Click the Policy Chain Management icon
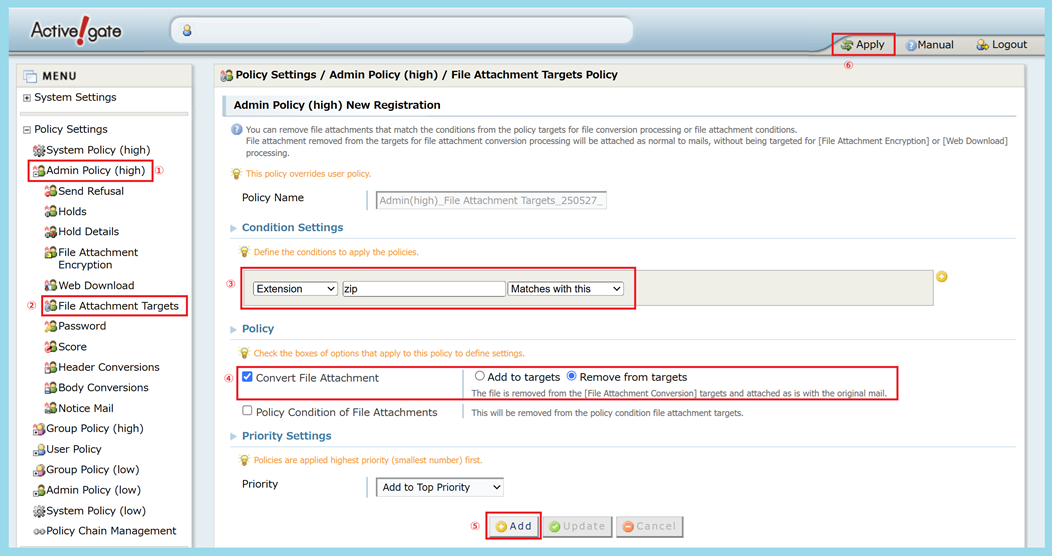Image resolution: width=1052 pixels, height=556 pixels. 39,531
